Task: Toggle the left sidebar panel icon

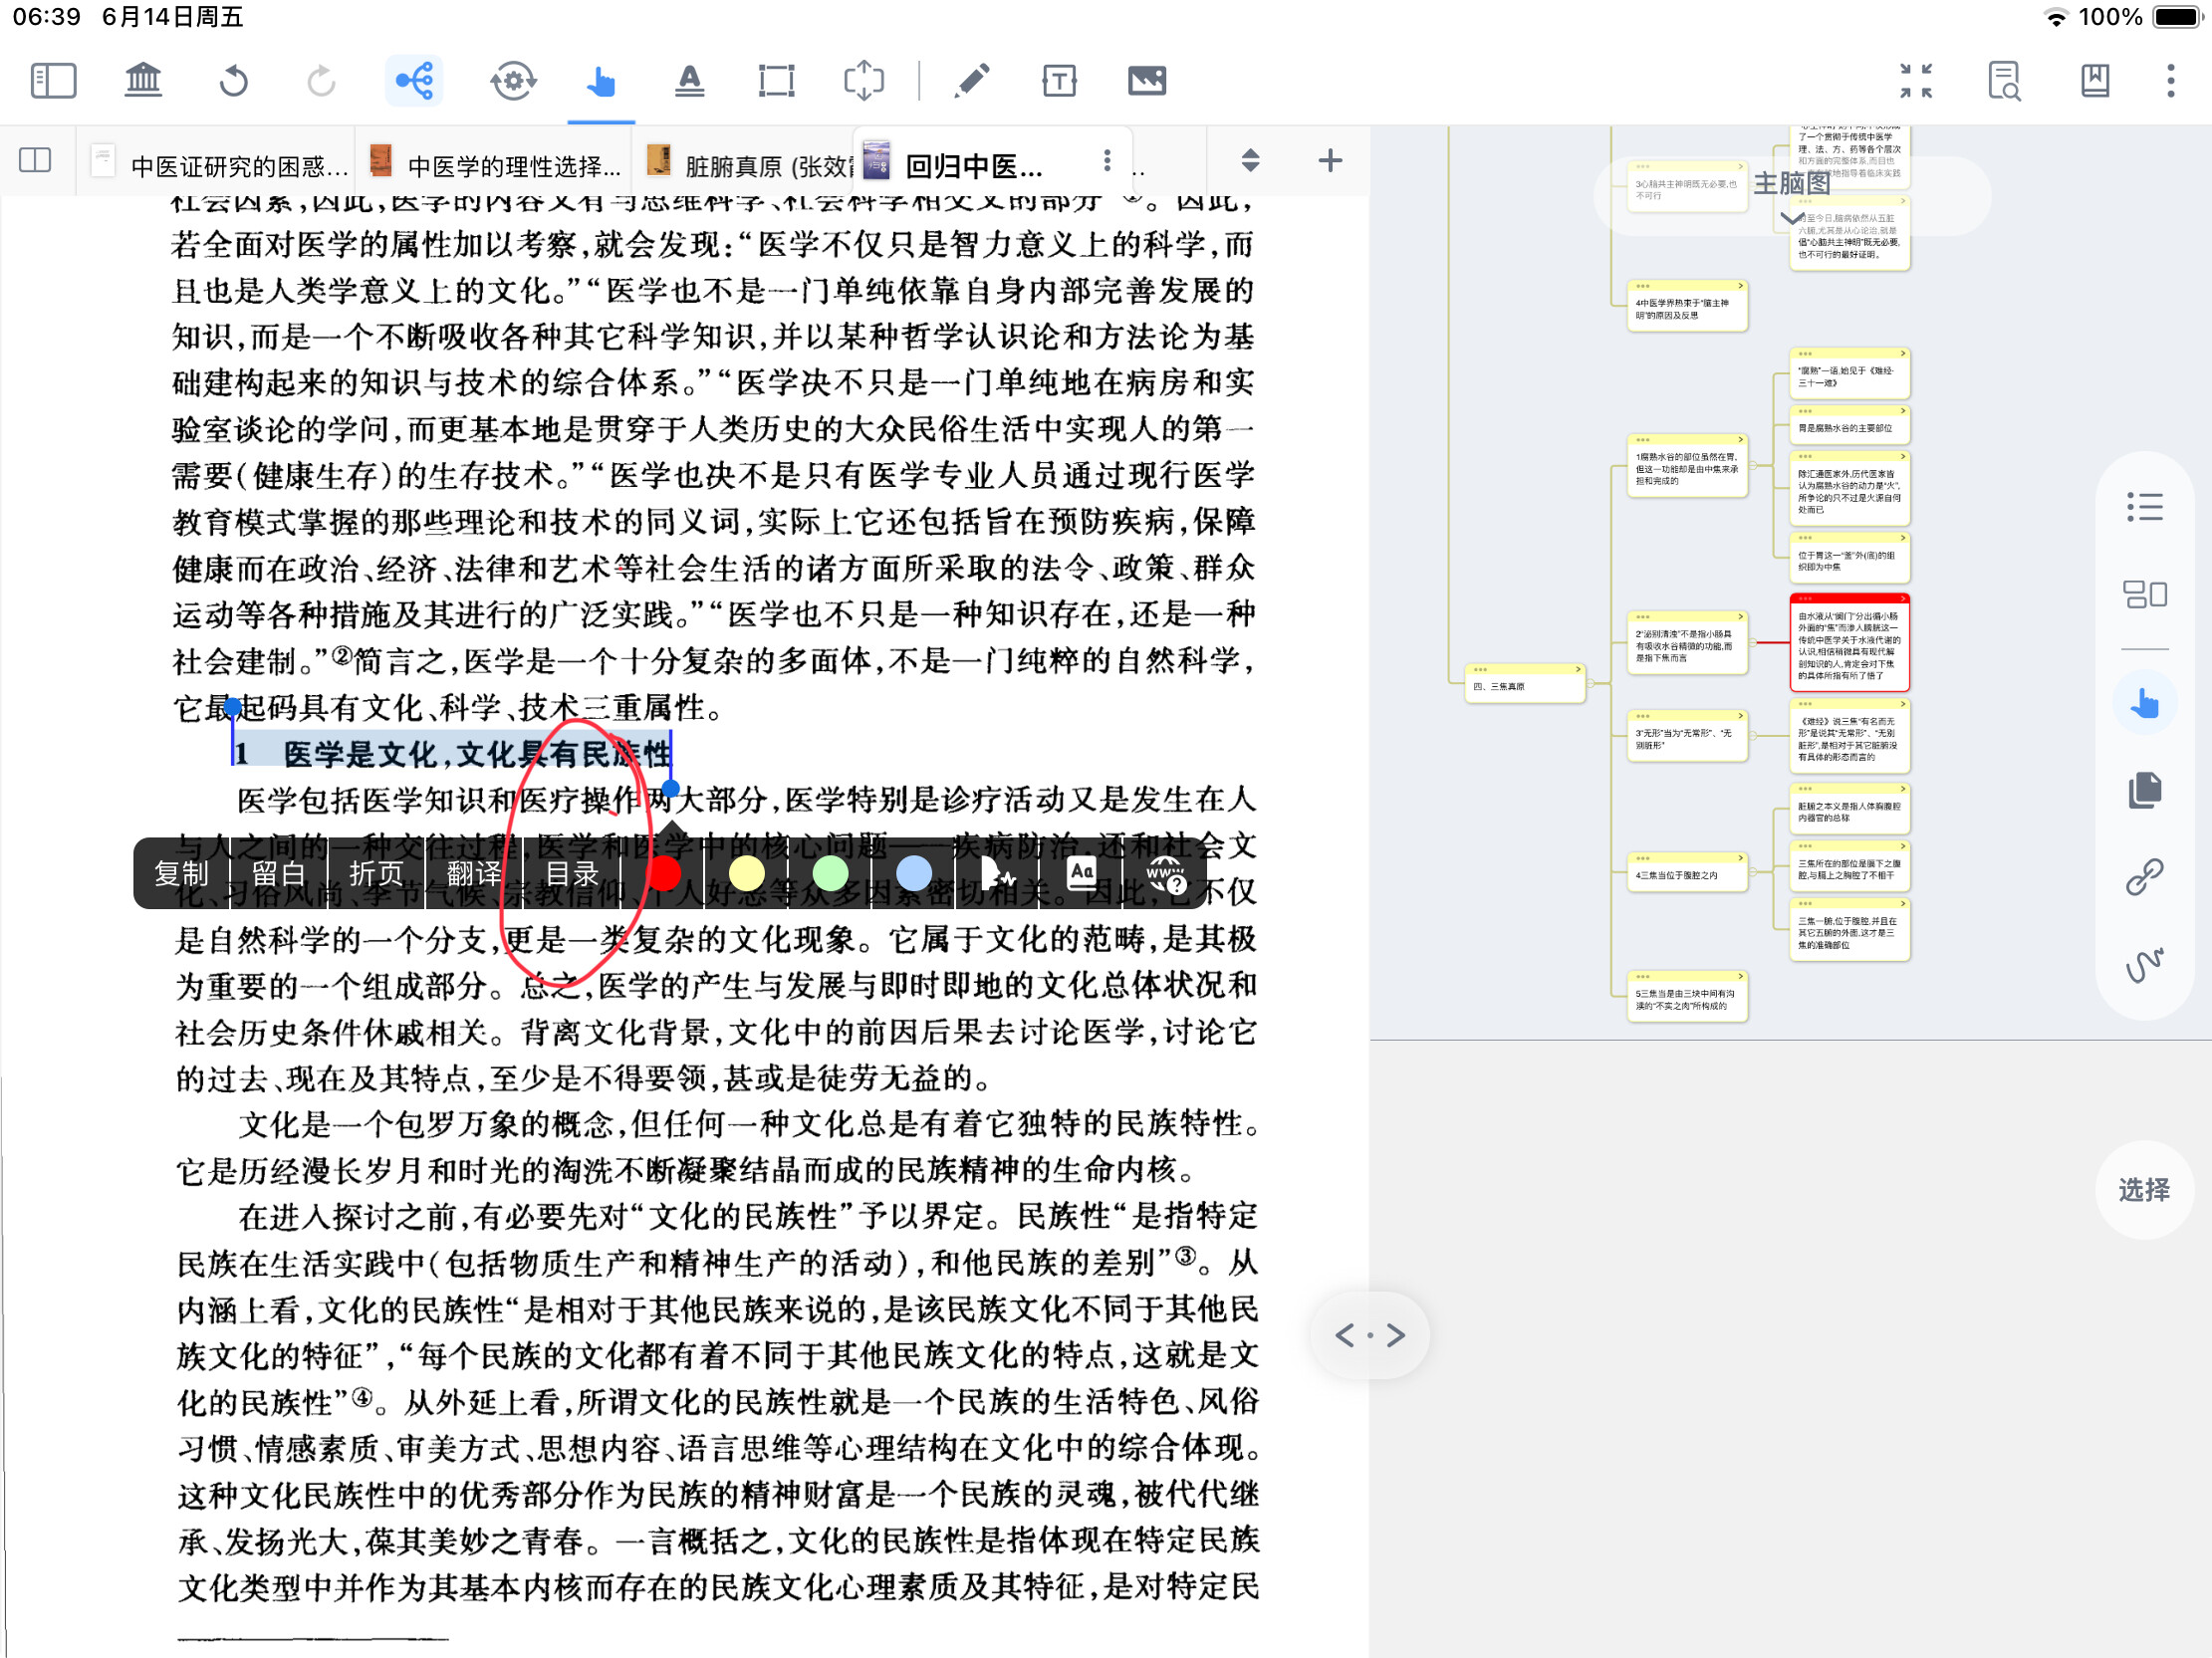Action: 54,80
